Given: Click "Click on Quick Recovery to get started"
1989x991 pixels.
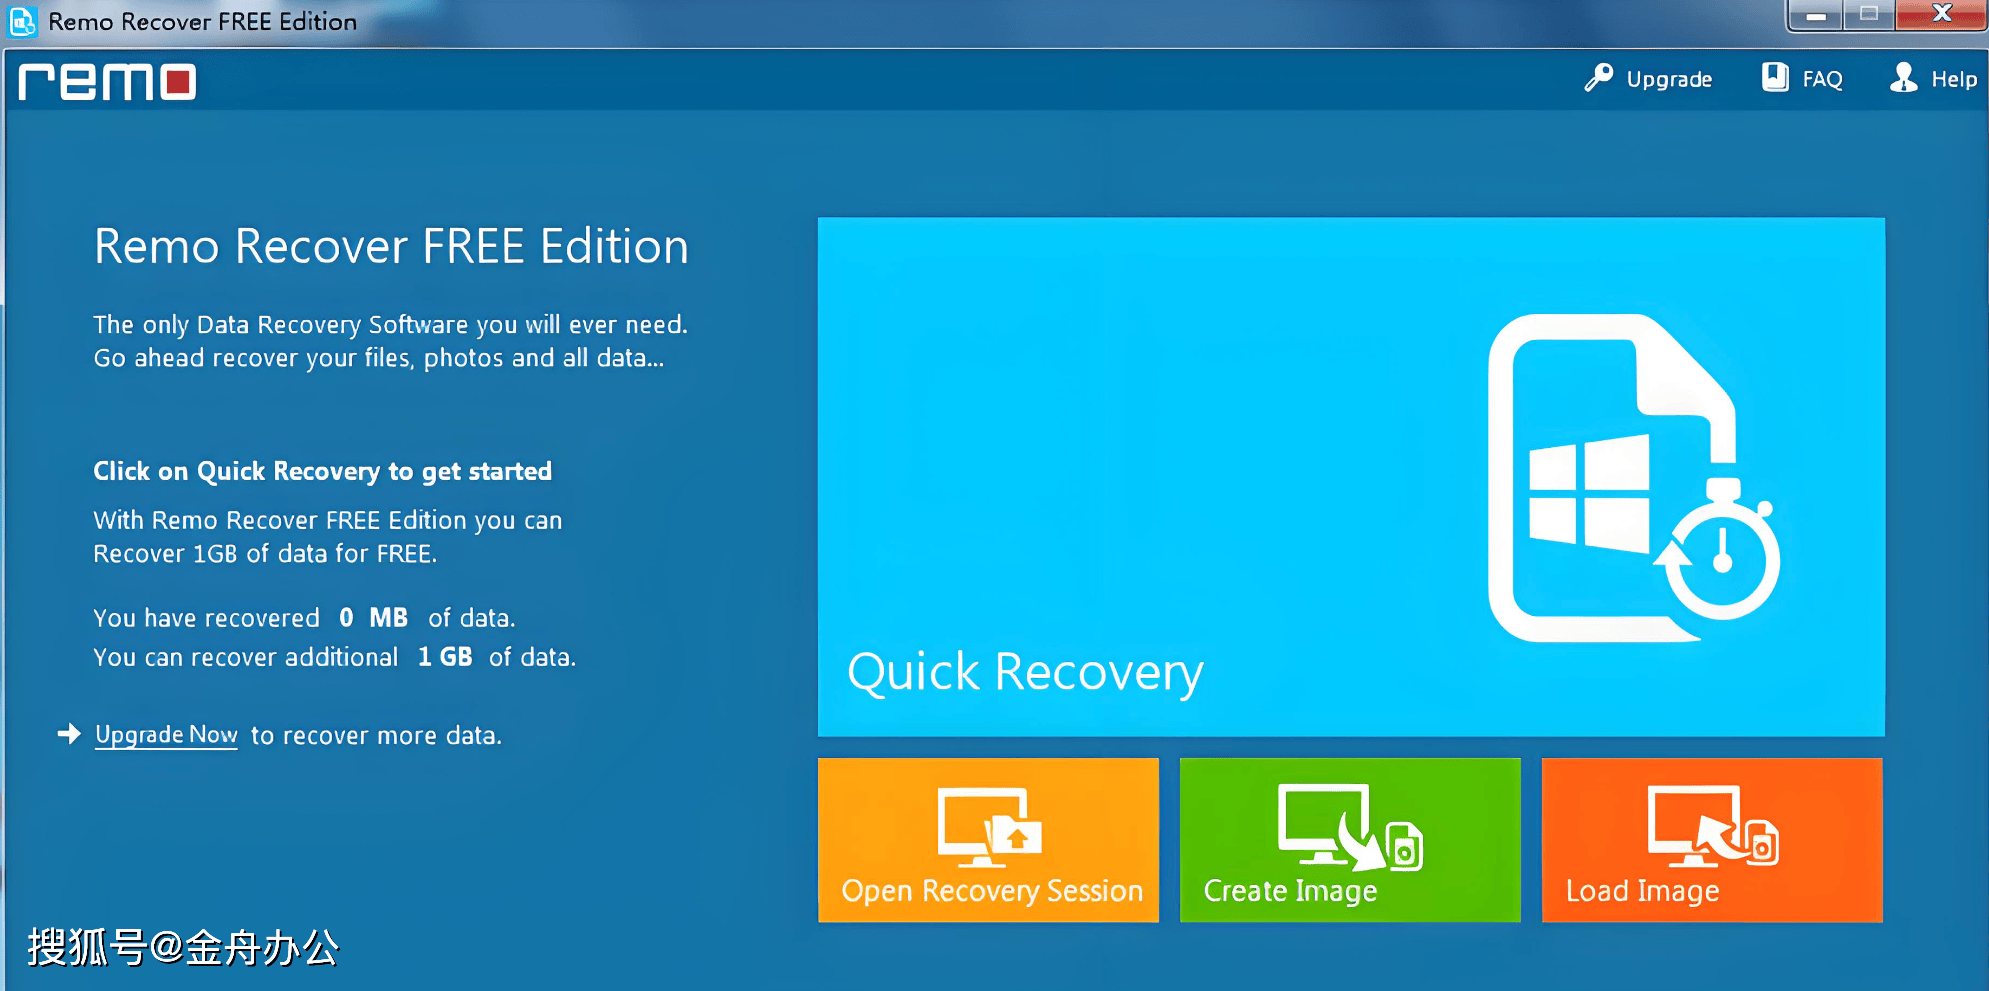Looking at the screenshot, I should click(322, 471).
